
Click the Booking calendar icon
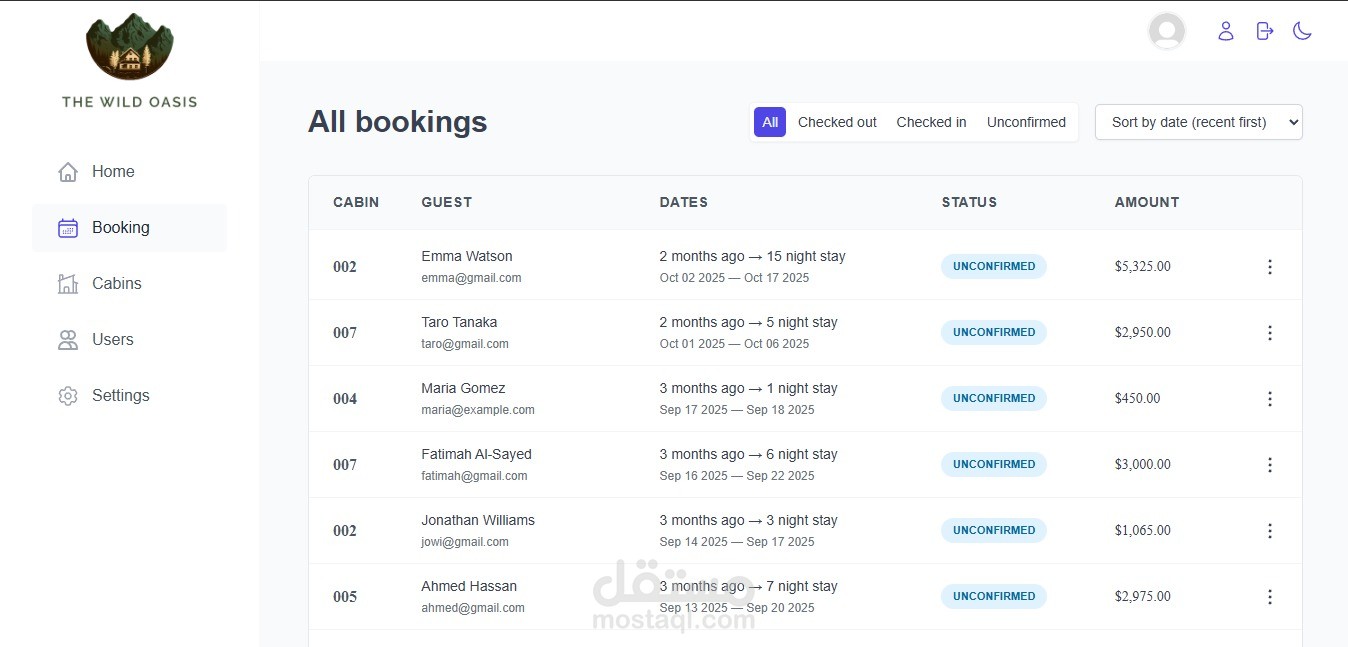point(68,228)
